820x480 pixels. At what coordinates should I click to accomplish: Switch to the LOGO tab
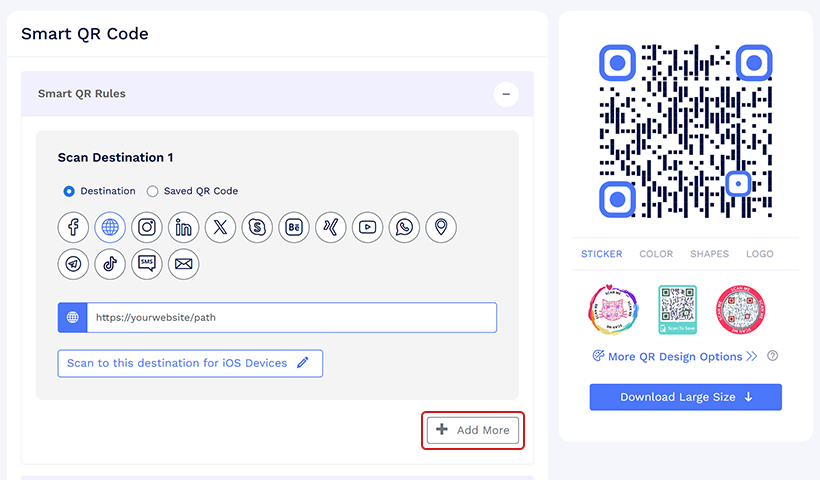(x=760, y=254)
